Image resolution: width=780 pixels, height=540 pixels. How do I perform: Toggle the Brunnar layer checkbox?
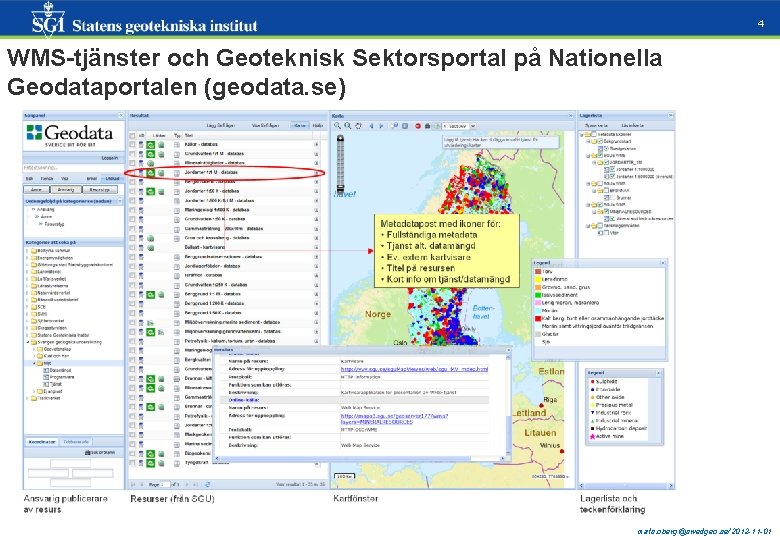coord(612,197)
